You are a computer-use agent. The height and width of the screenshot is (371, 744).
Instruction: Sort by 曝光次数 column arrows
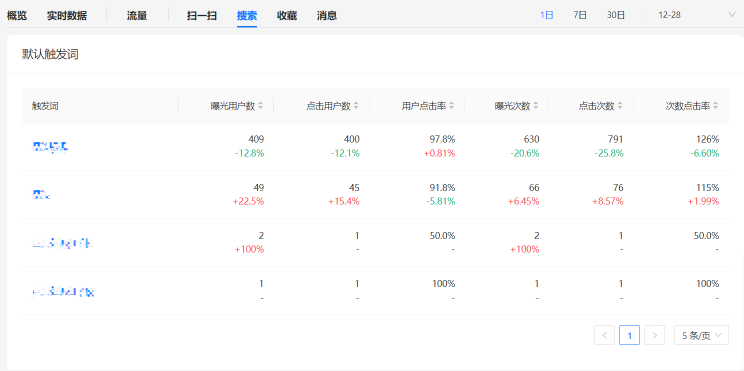[x=536, y=106]
